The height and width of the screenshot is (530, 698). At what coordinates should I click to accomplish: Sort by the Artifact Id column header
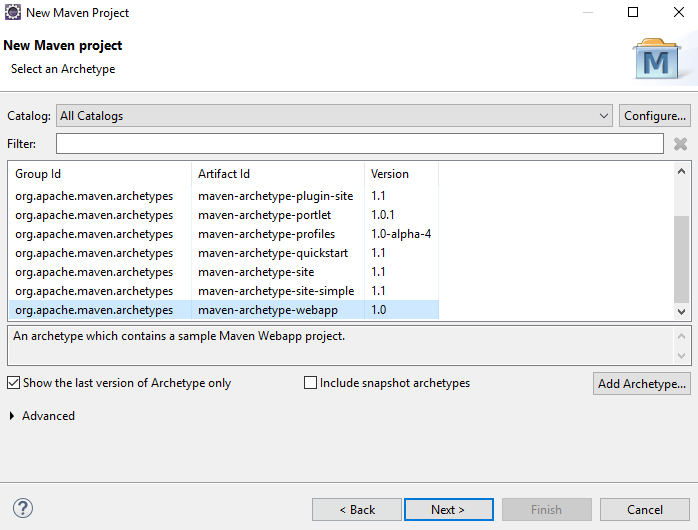point(278,174)
